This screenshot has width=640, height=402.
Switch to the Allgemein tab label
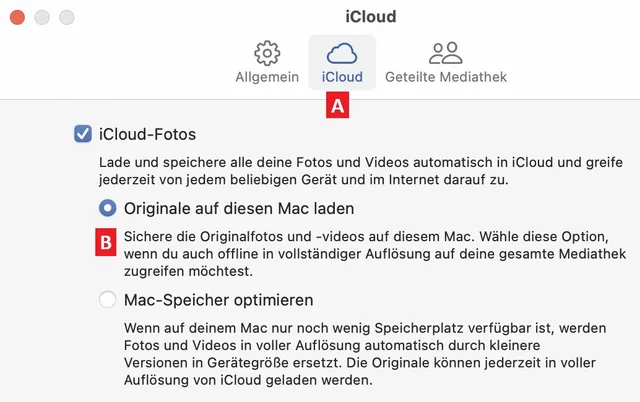(x=267, y=77)
